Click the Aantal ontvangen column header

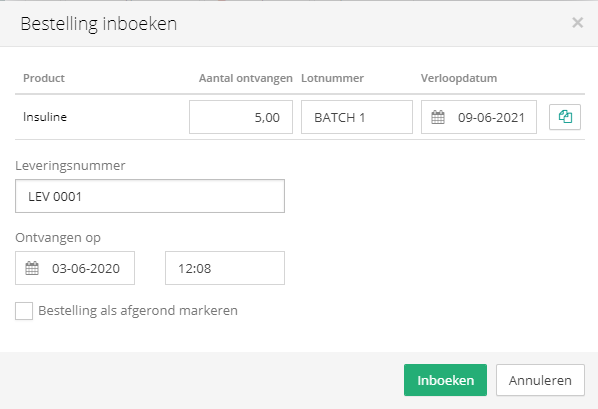point(246,78)
